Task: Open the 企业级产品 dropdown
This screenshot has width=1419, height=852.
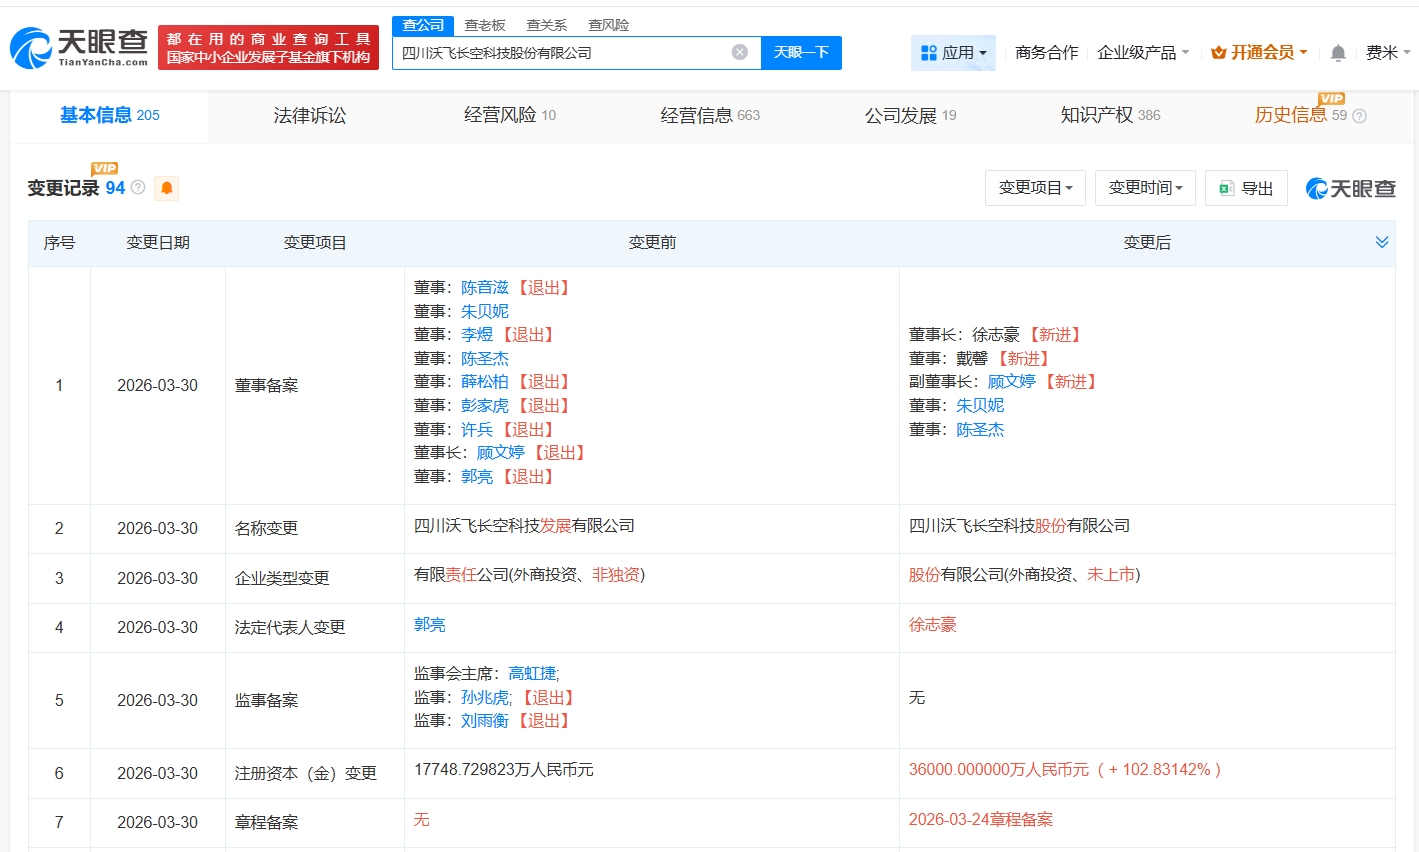Action: tap(1143, 53)
